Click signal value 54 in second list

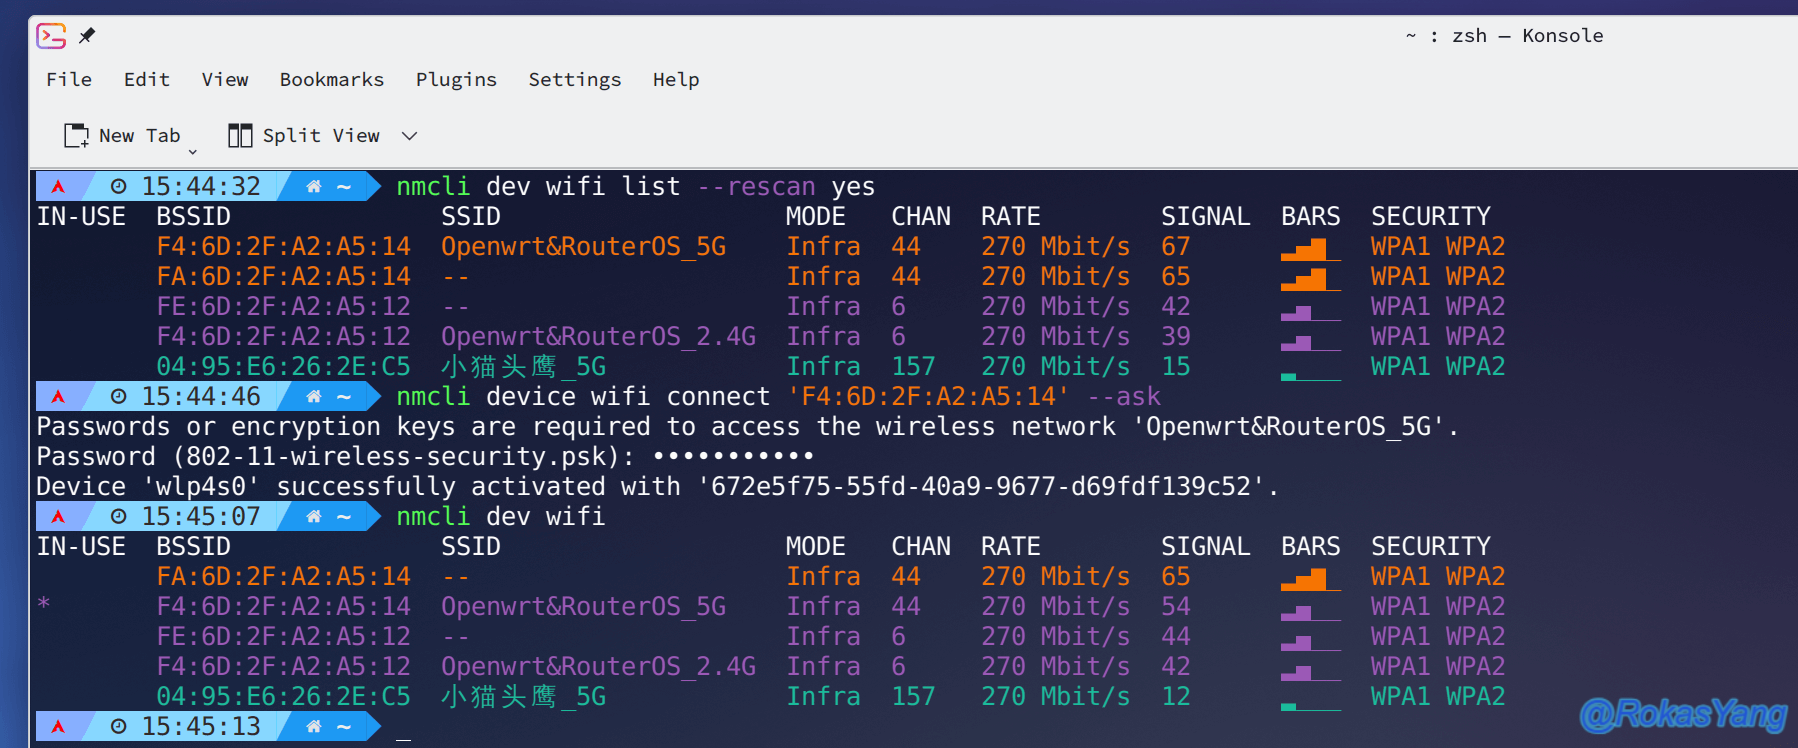pos(1176,606)
